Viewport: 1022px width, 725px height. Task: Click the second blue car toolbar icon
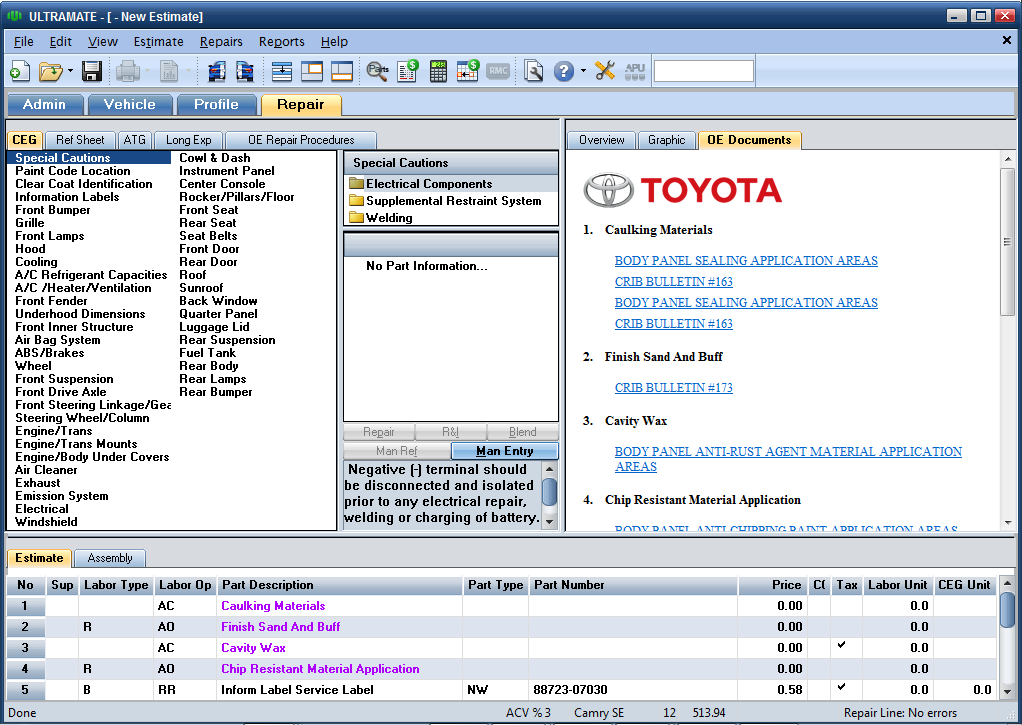click(x=245, y=70)
